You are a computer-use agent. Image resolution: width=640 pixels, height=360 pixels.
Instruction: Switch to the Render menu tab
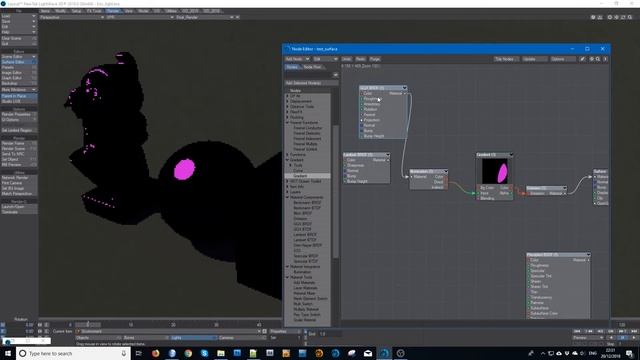pos(113,11)
